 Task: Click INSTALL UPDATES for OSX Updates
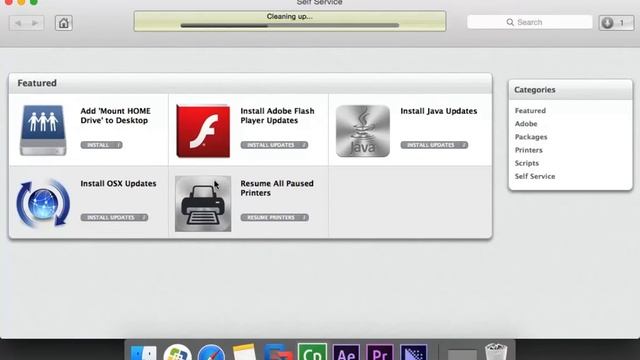point(114,218)
